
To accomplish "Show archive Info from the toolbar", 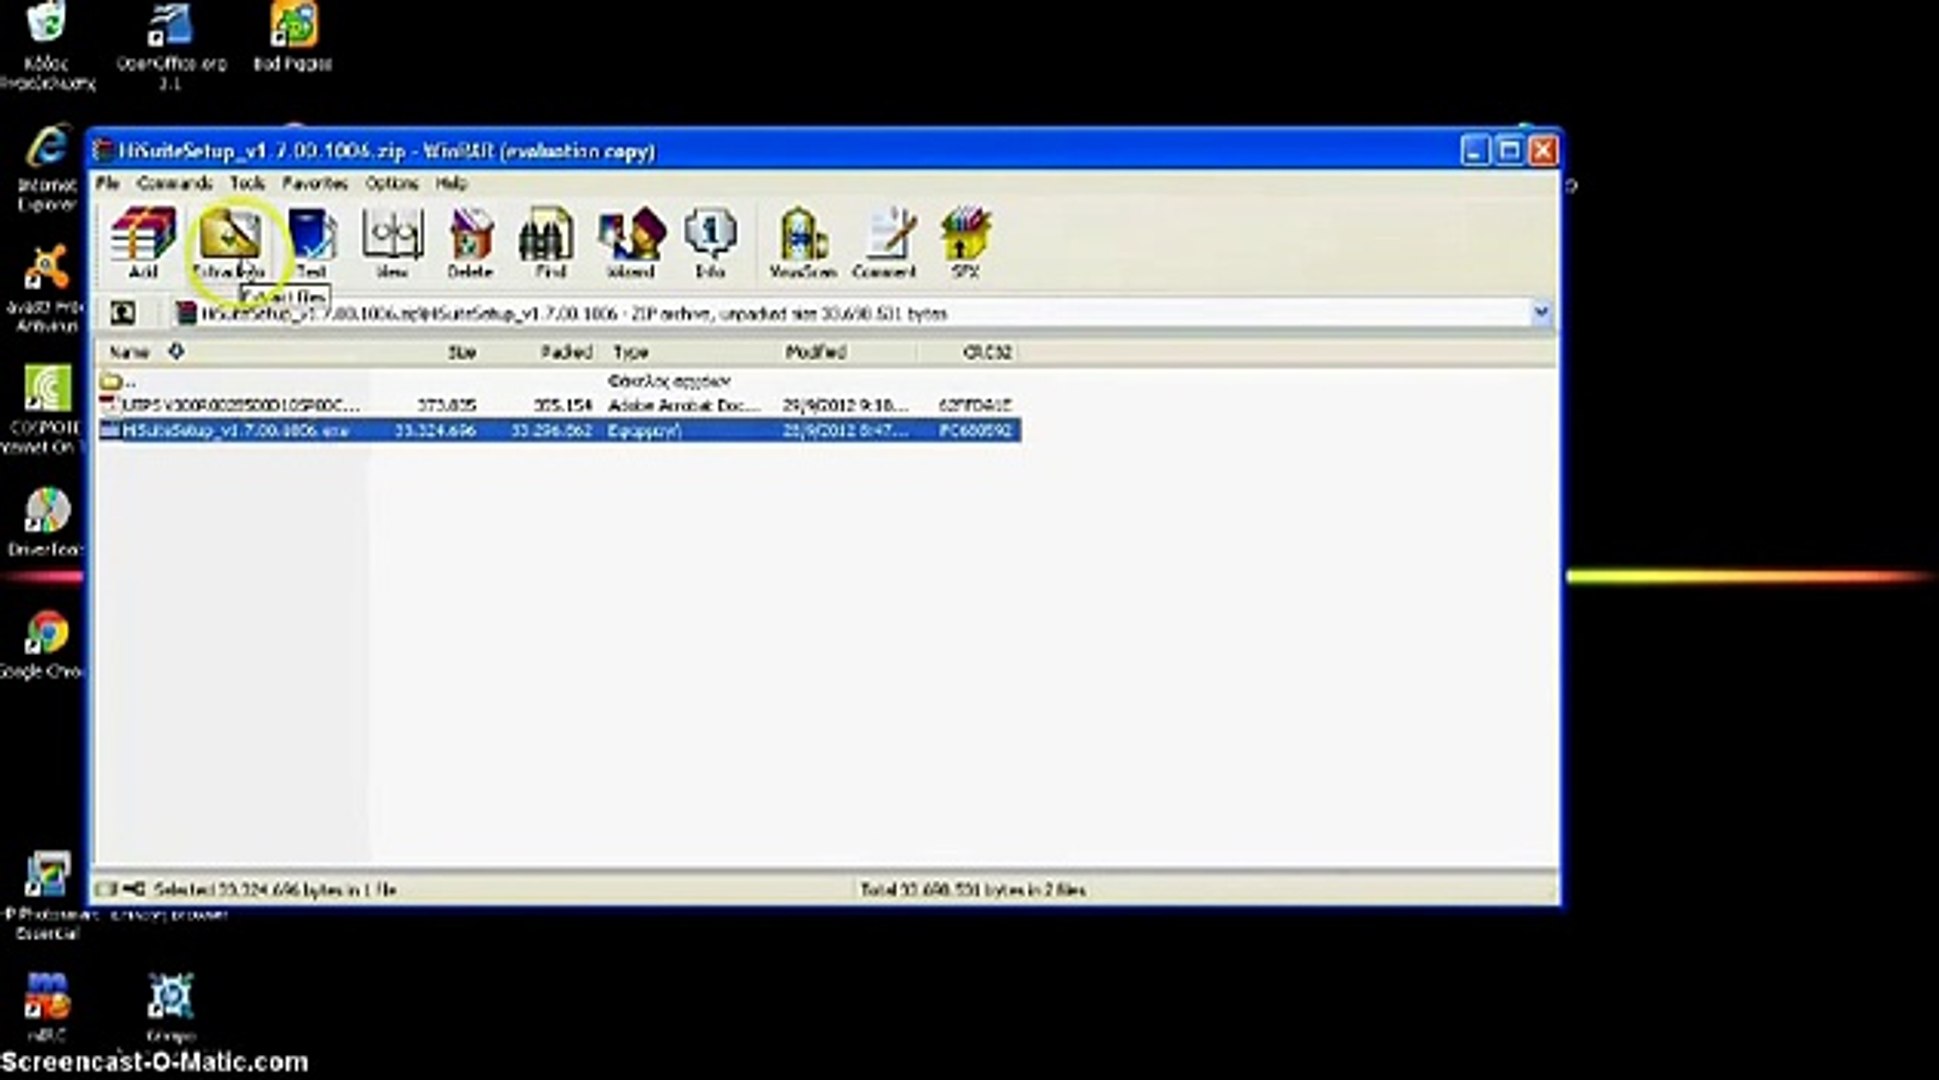I will coord(710,242).
